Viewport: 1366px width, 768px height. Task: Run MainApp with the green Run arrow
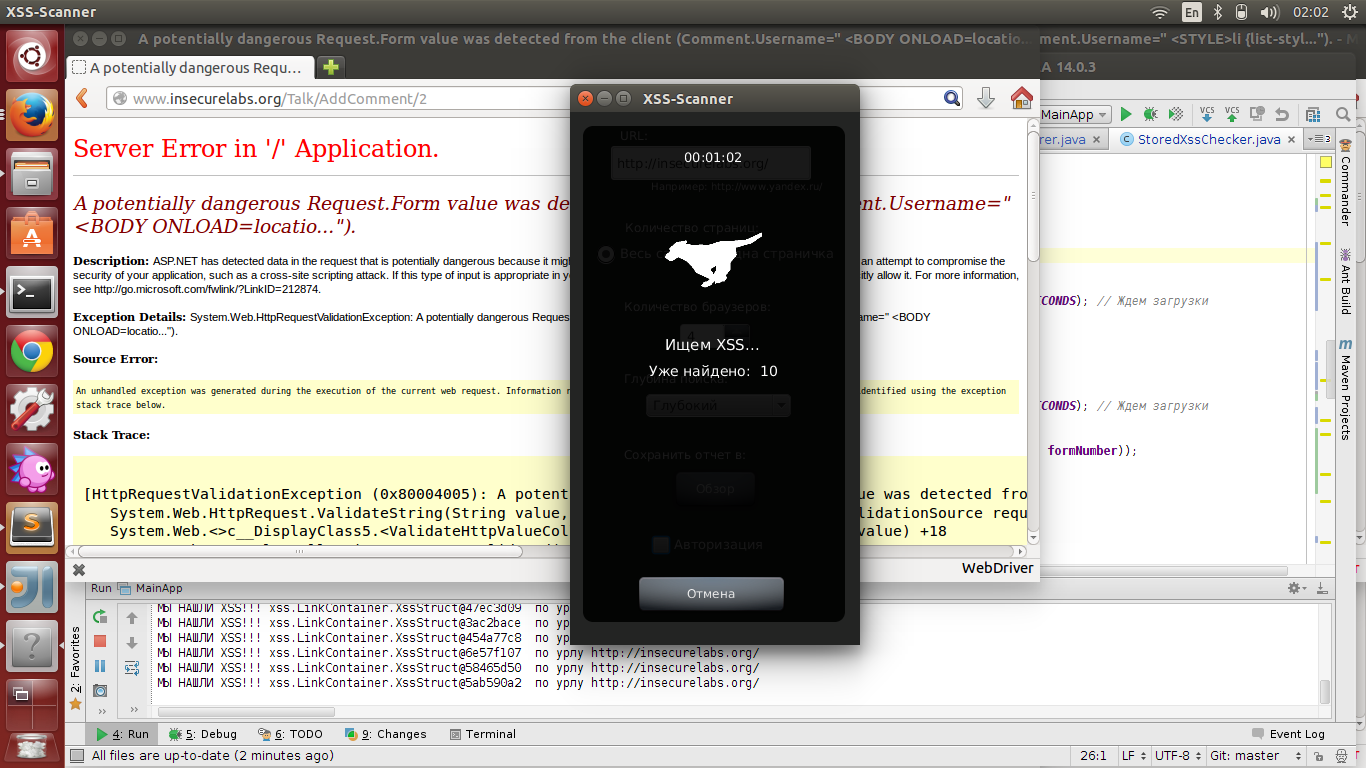pyautogui.click(x=1126, y=114)
